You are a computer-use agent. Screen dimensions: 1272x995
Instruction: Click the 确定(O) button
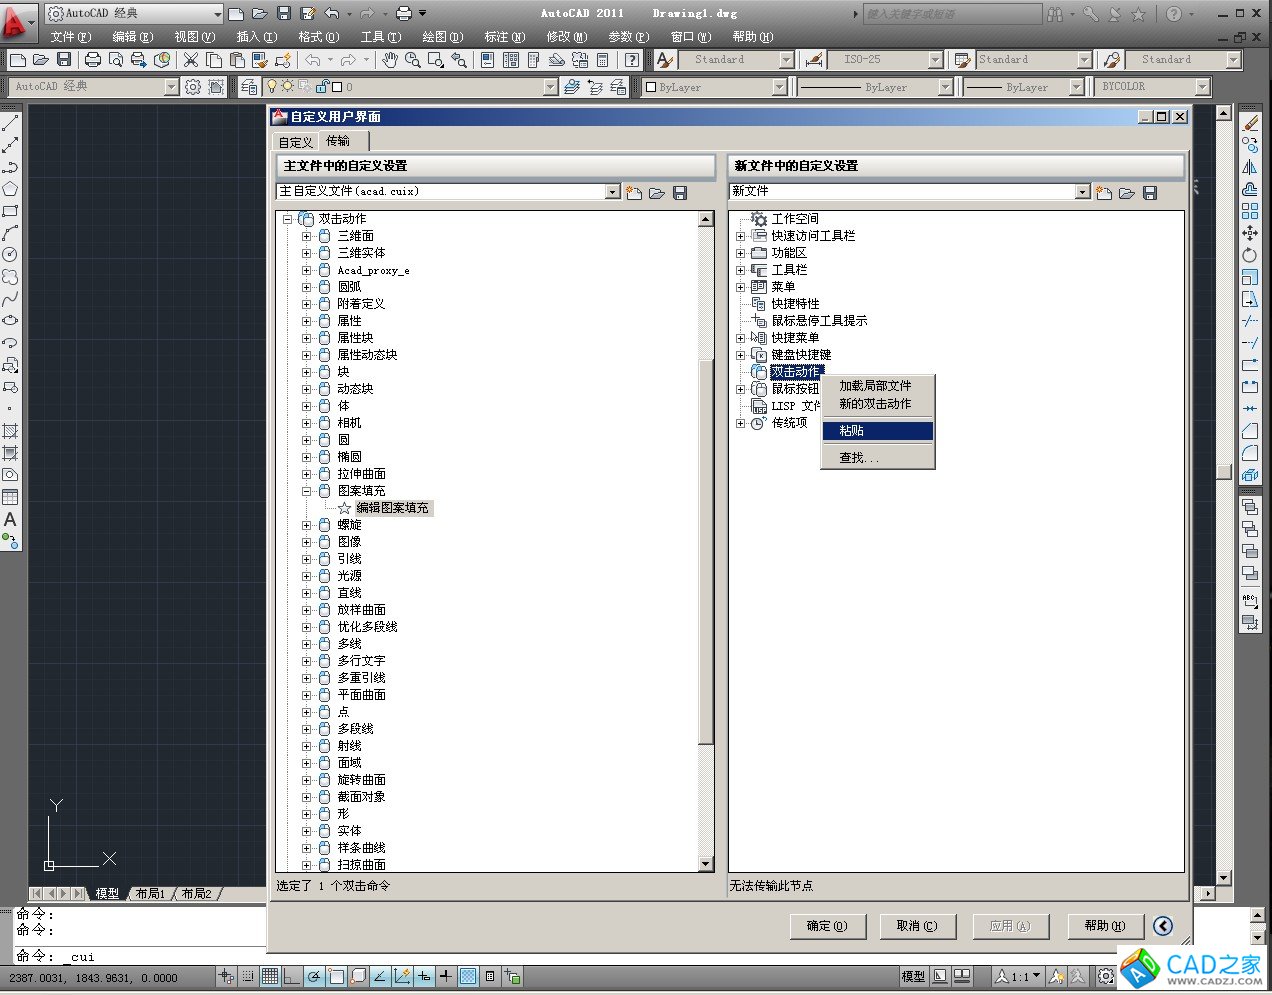tap(827, 926)
